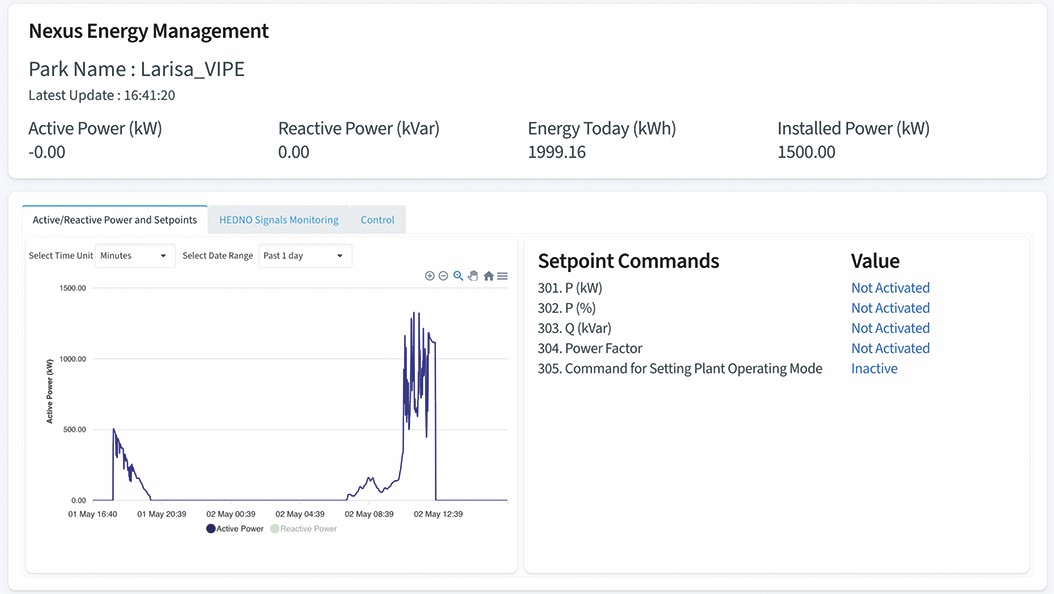Open the Select Time Unit dropdown

click(135, 255)
